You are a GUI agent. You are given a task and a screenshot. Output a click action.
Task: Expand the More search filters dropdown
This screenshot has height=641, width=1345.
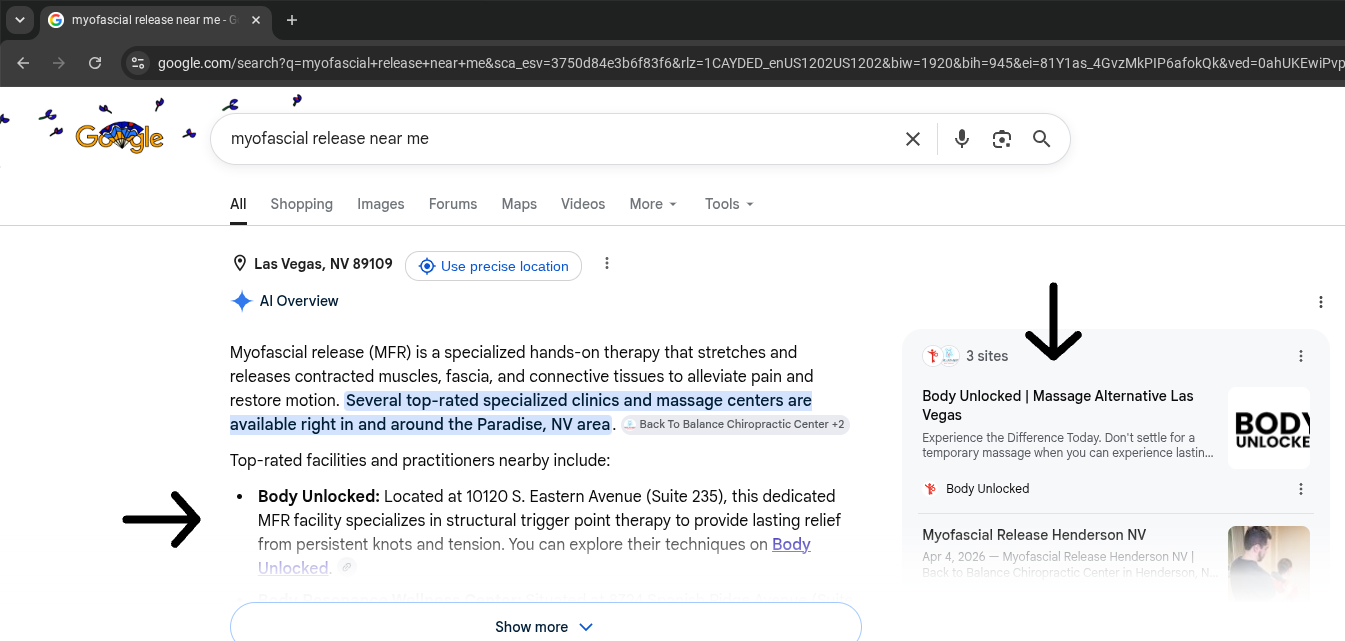click(653, 204)
